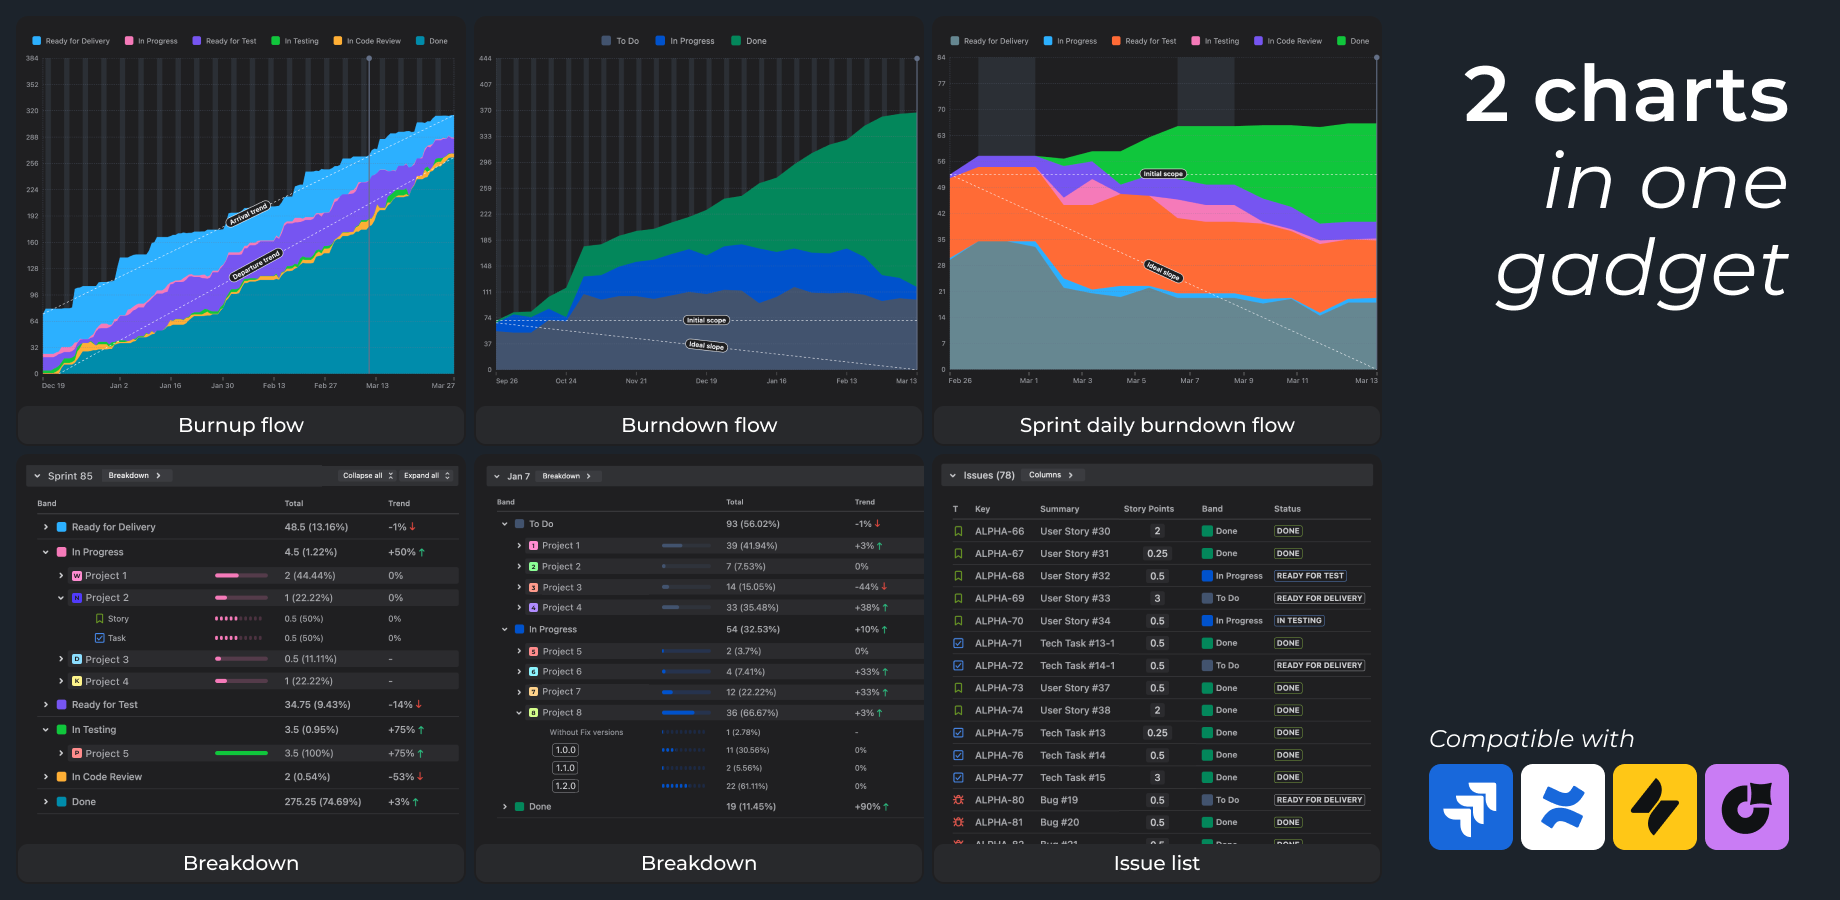Open the Columns dropdown in Issues panel
Viewport: 1840px width, 900px height.
point(1053,475)
